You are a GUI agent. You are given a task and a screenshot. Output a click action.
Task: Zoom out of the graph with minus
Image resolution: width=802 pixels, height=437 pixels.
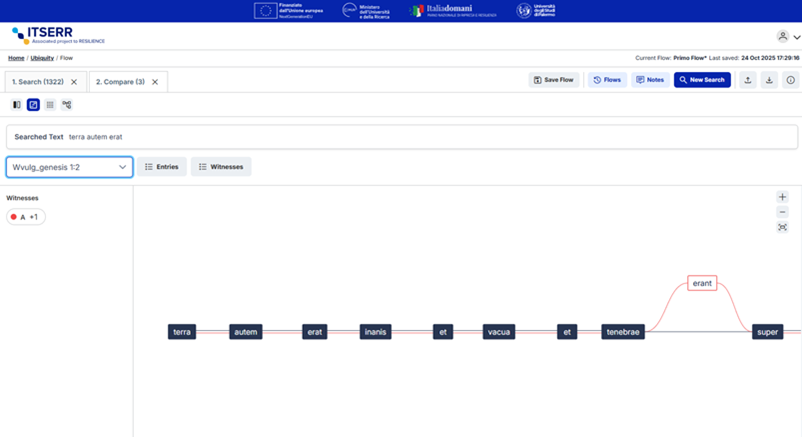(x=782, y=212)
